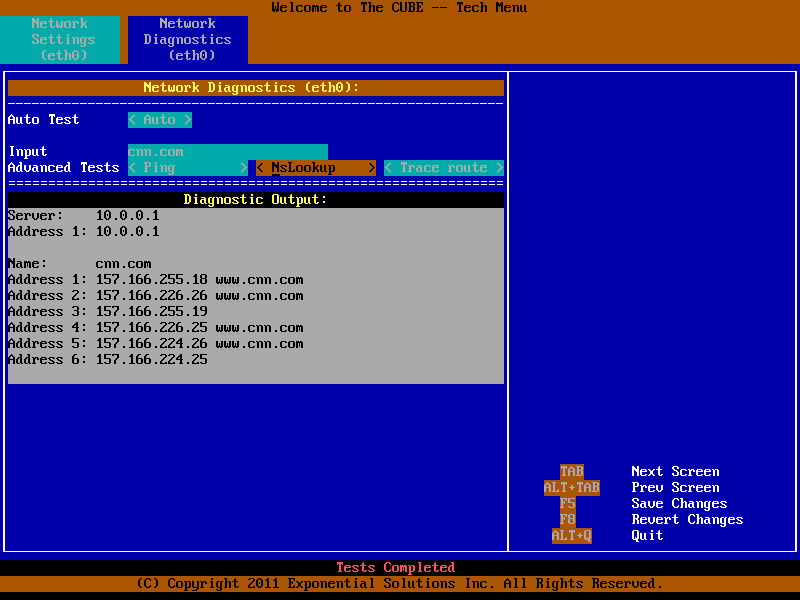Click the 'Revert Changes' text

coord(687,519)
